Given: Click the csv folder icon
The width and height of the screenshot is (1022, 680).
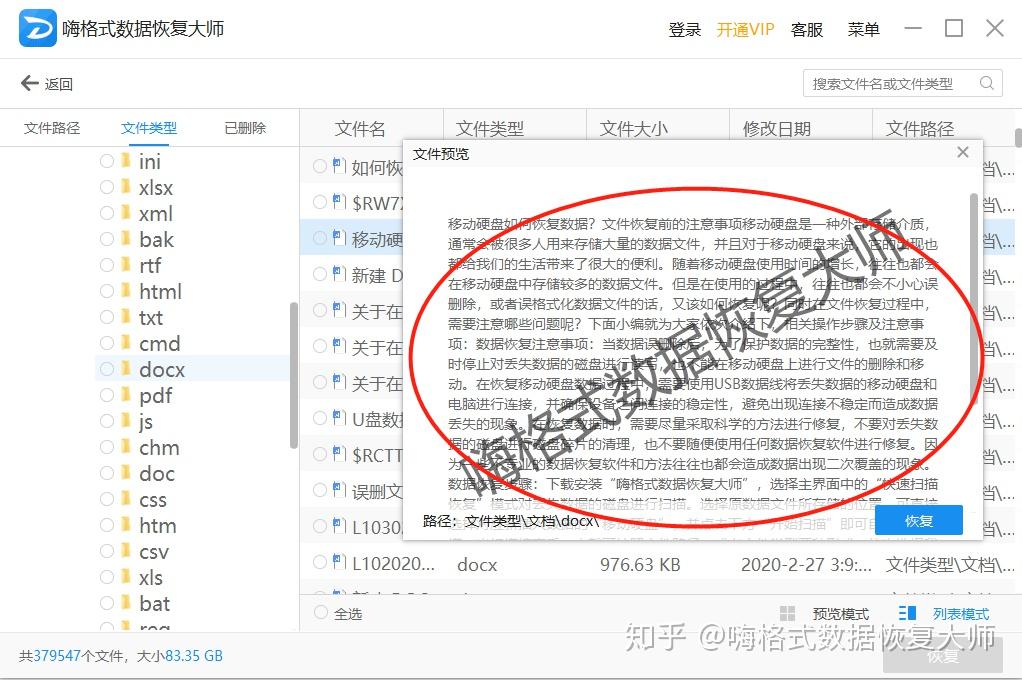Looking at the screenshot, I should pos(126,552).
